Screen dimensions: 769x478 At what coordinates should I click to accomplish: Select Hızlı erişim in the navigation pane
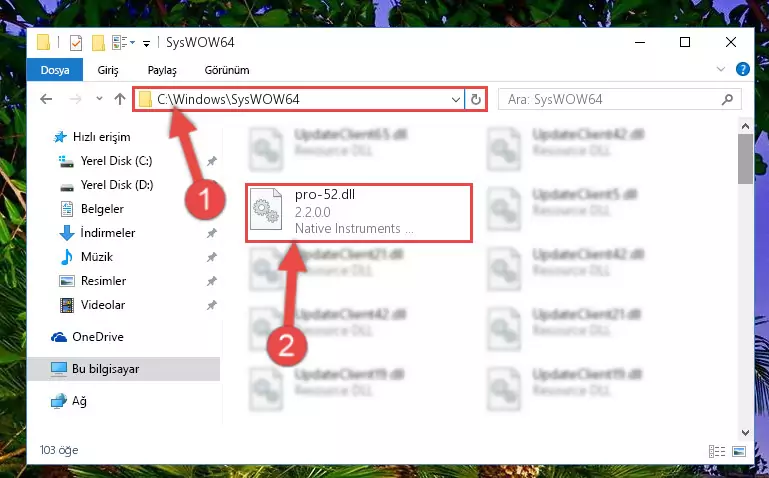pos(102,137)
